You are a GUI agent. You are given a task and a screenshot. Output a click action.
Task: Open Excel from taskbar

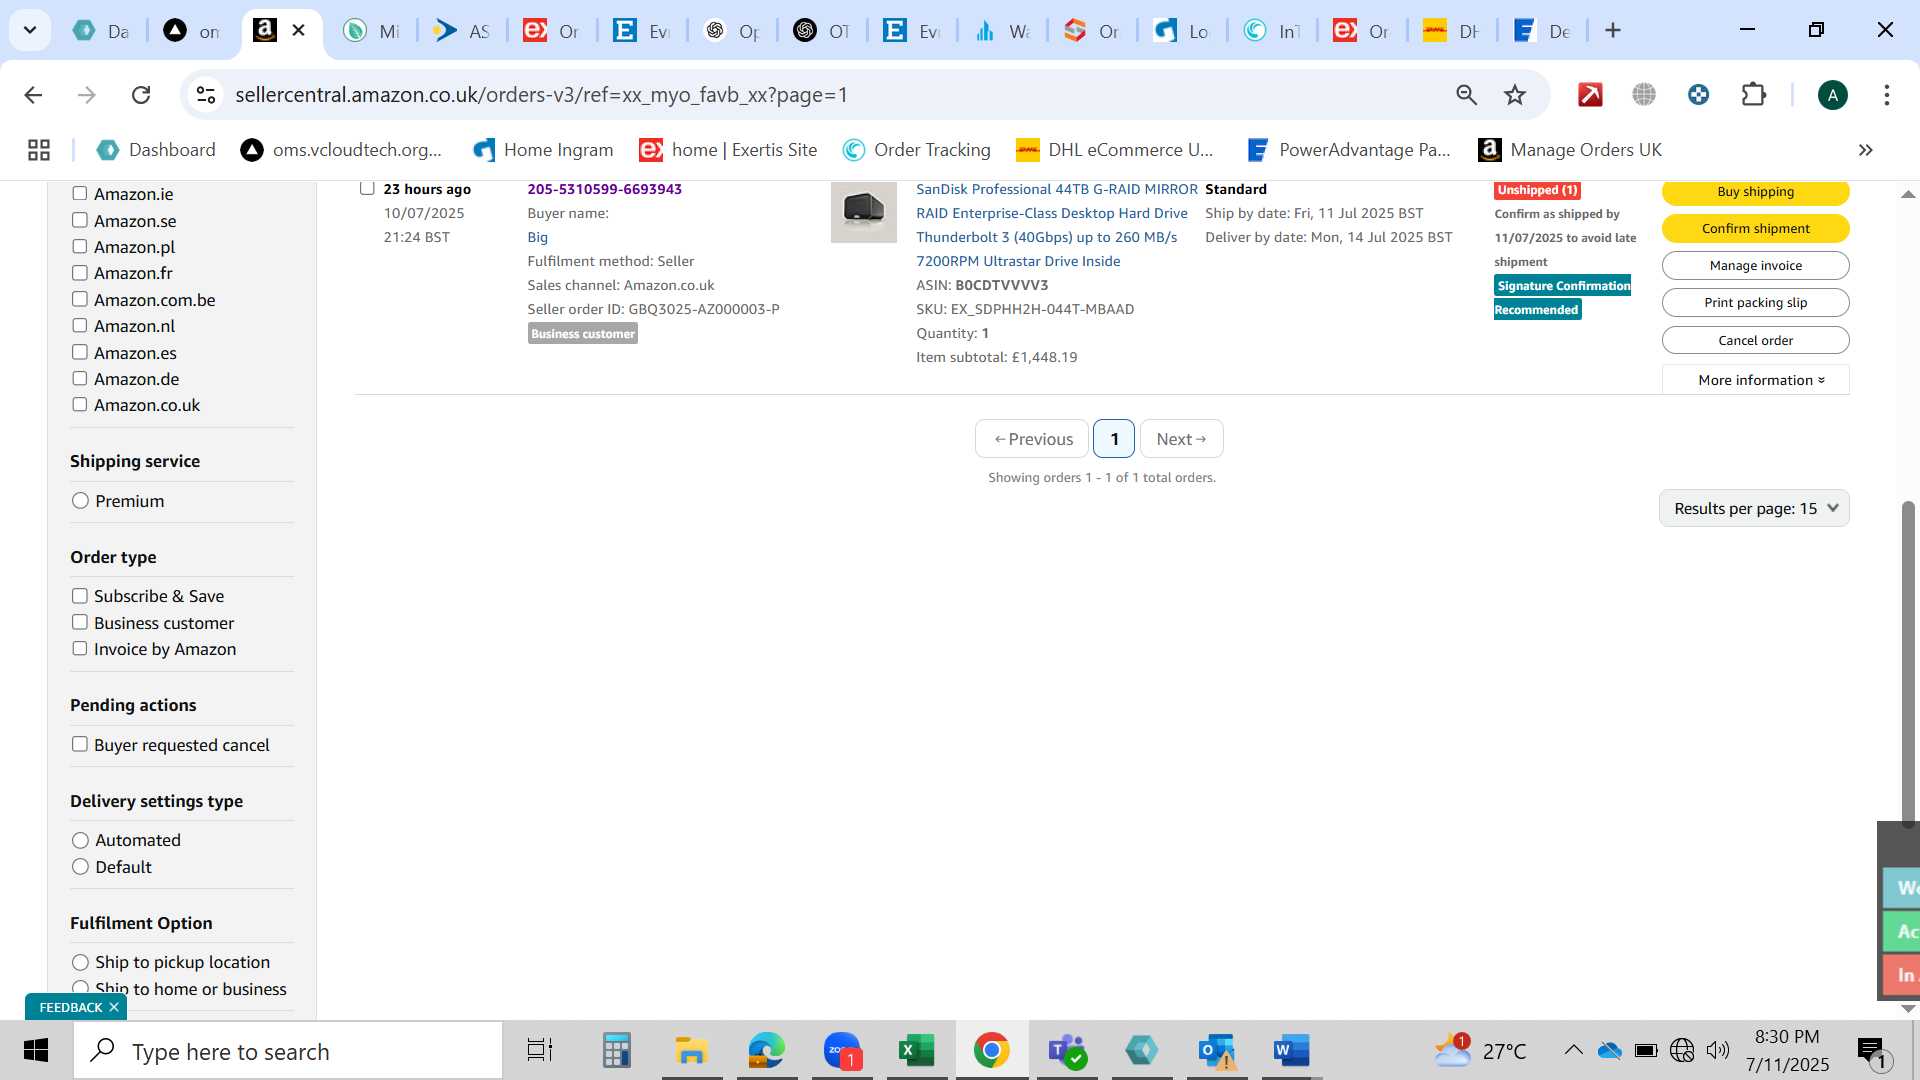click(916, 1051)
